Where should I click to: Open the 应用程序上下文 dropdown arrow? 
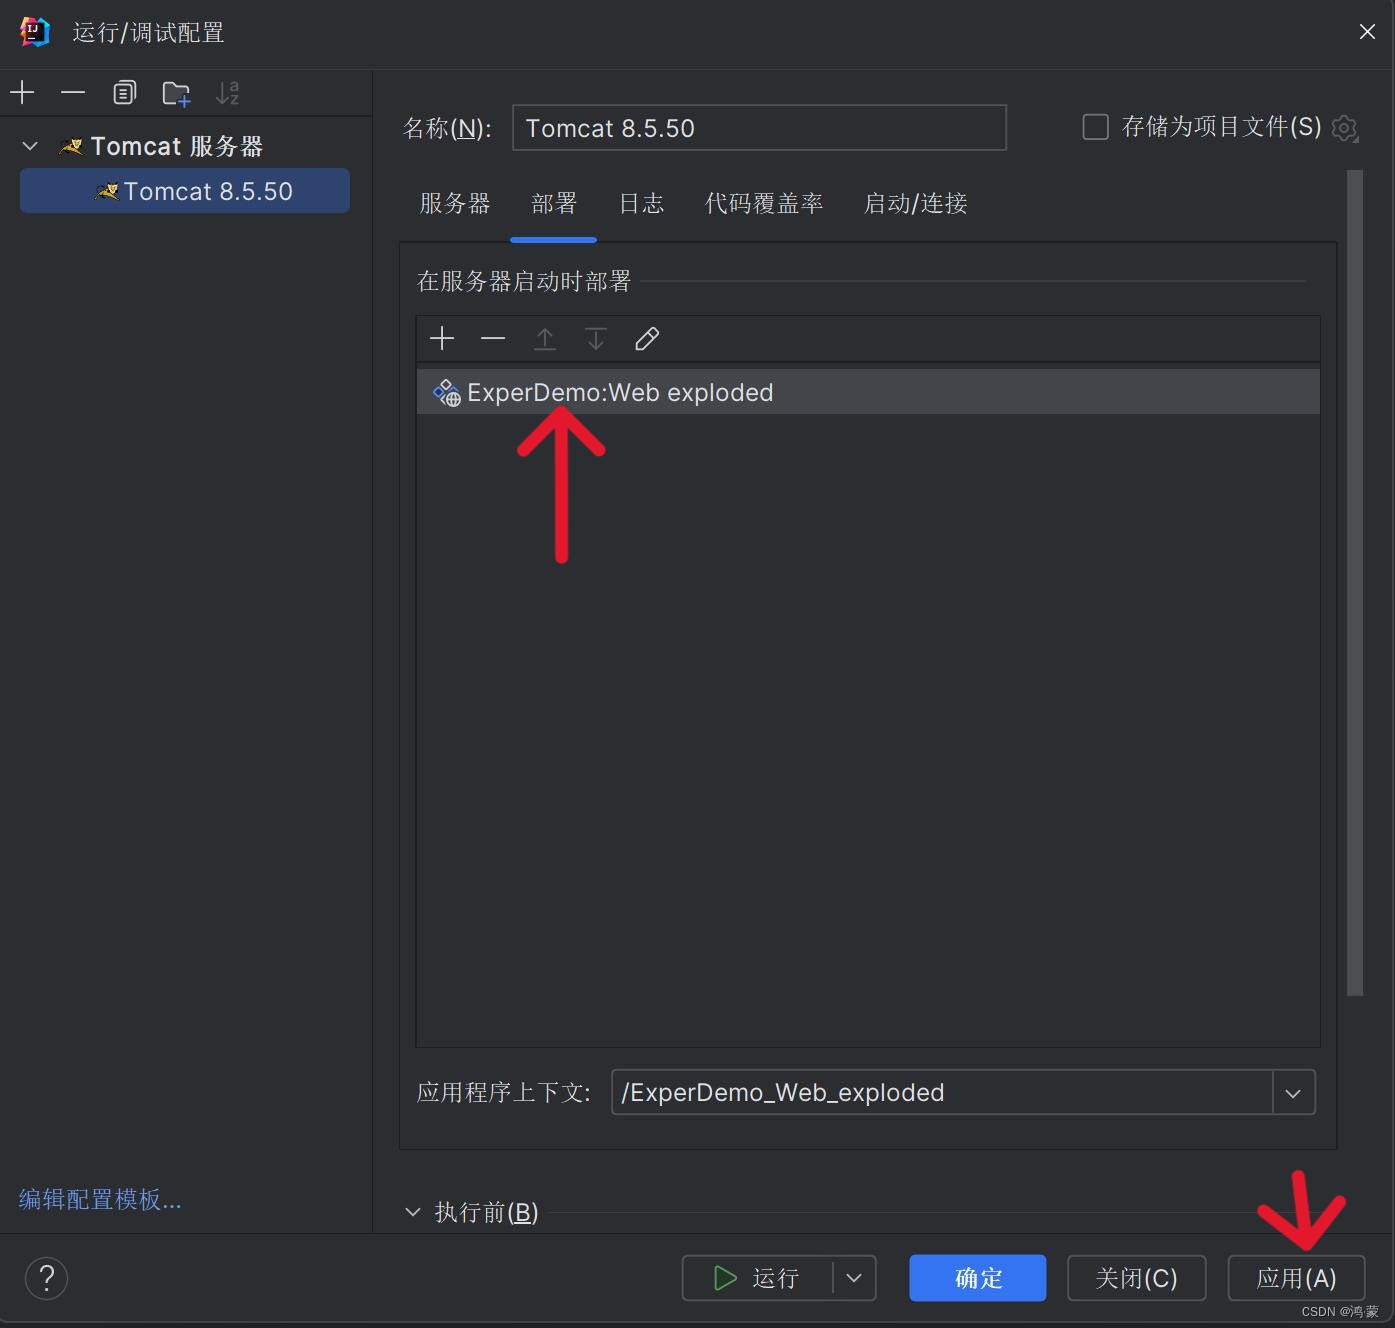point(1293,1093)
